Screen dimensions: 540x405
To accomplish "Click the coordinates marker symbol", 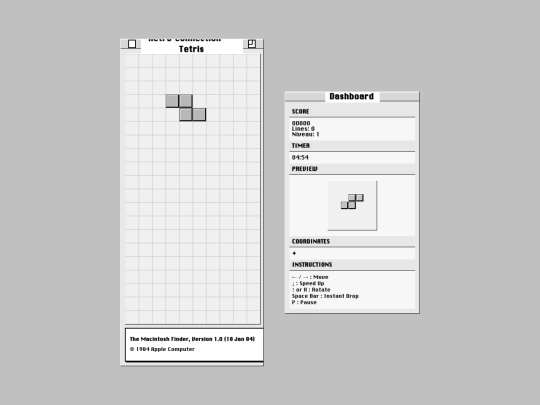I will pyautogui.click(x=294, y=253).
